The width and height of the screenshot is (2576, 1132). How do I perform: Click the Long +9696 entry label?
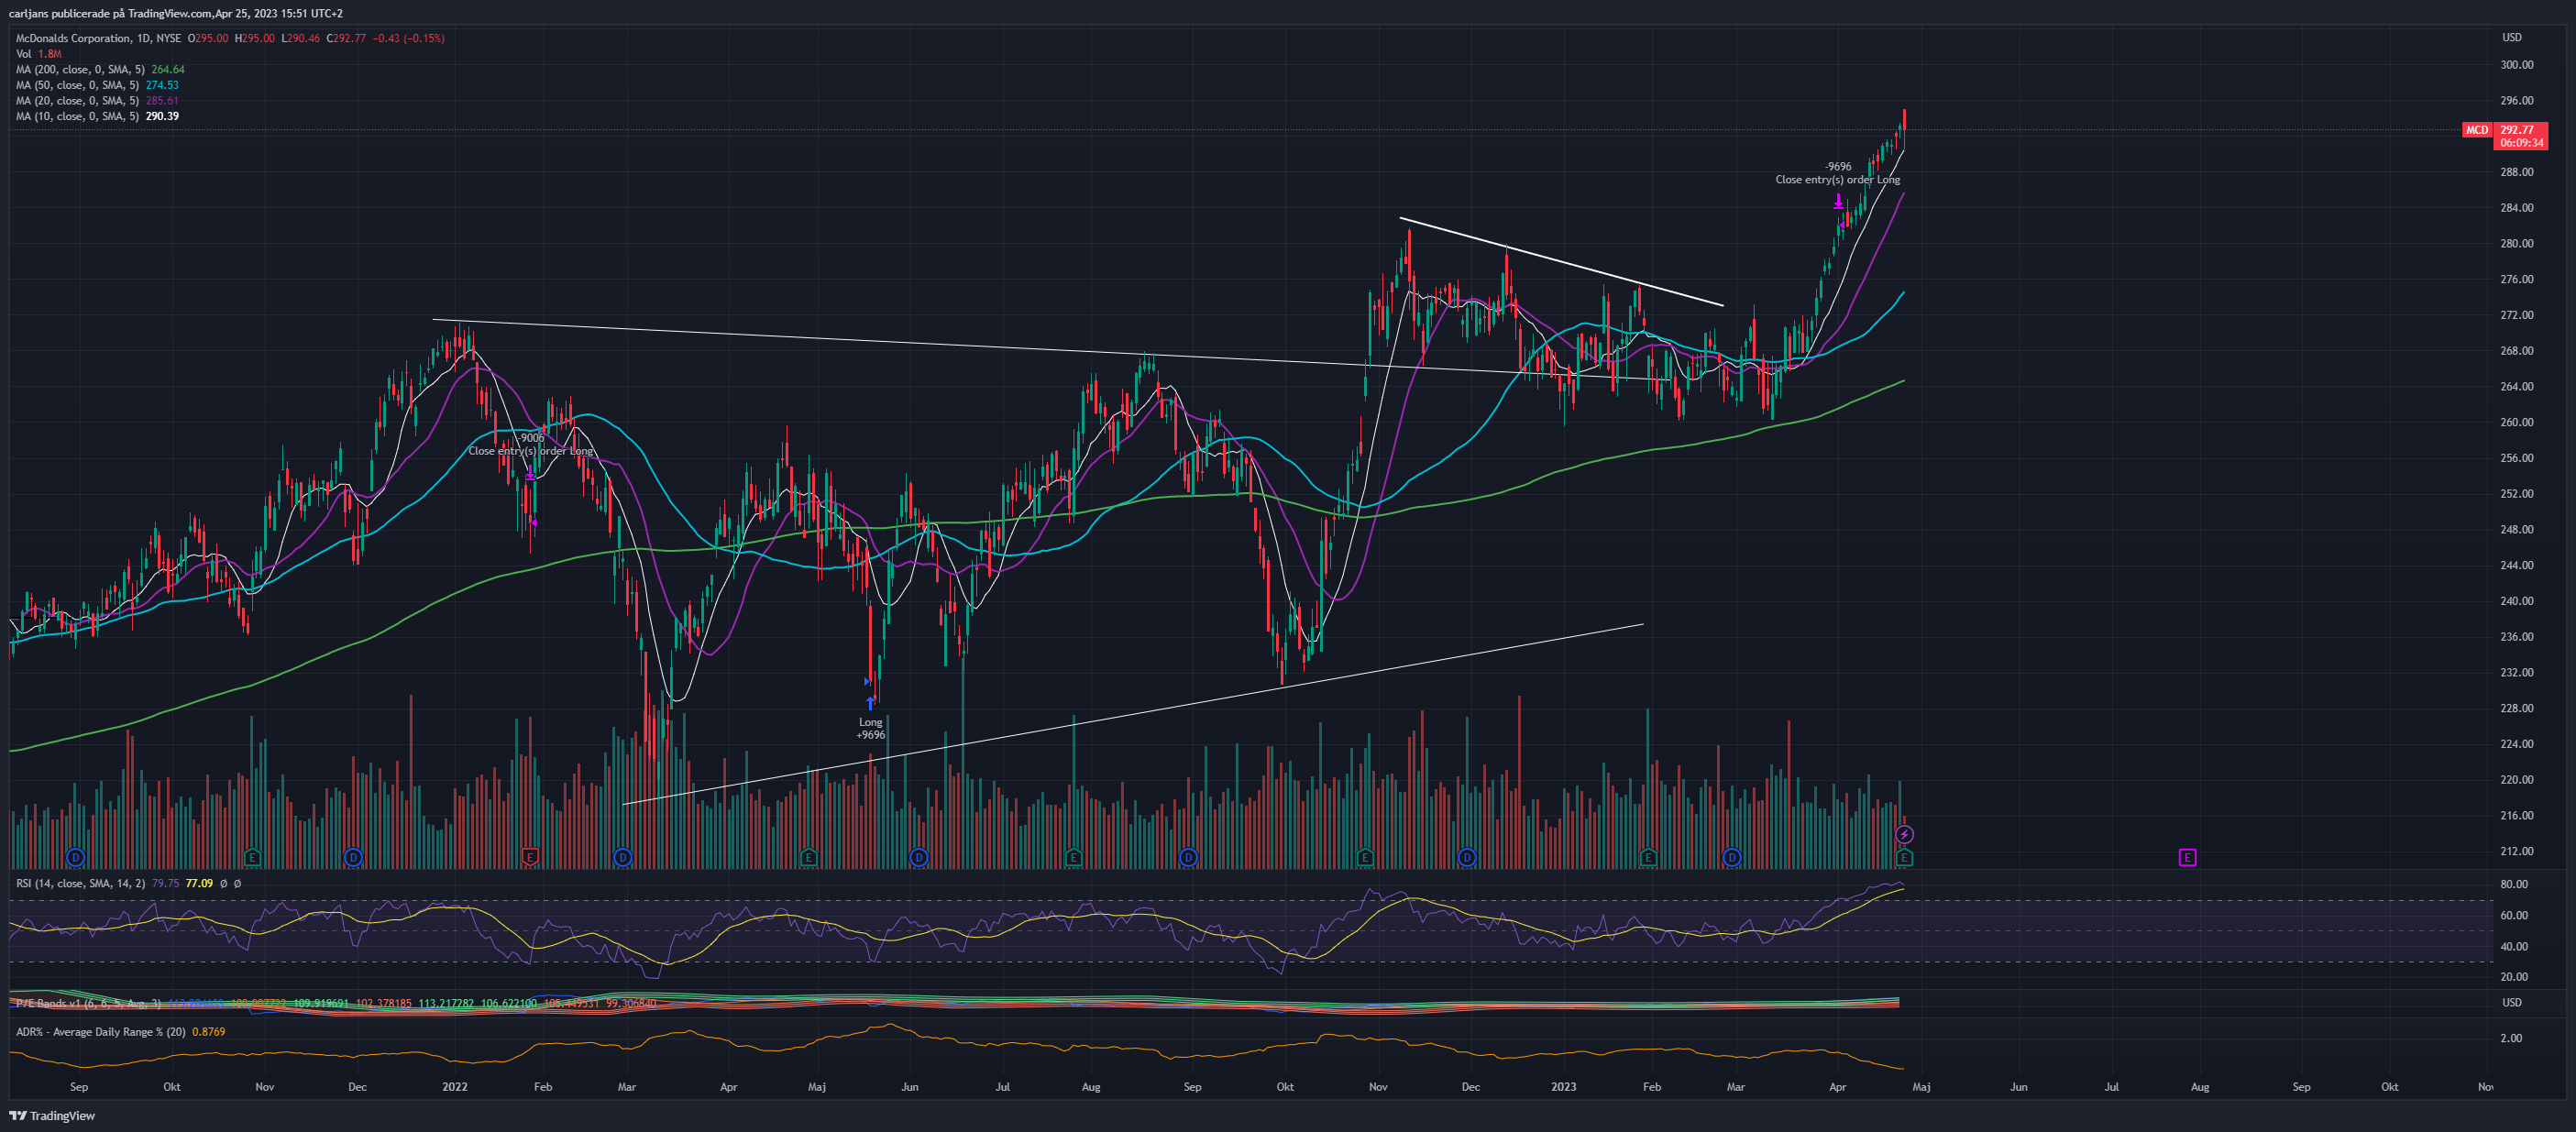[870, 728]
